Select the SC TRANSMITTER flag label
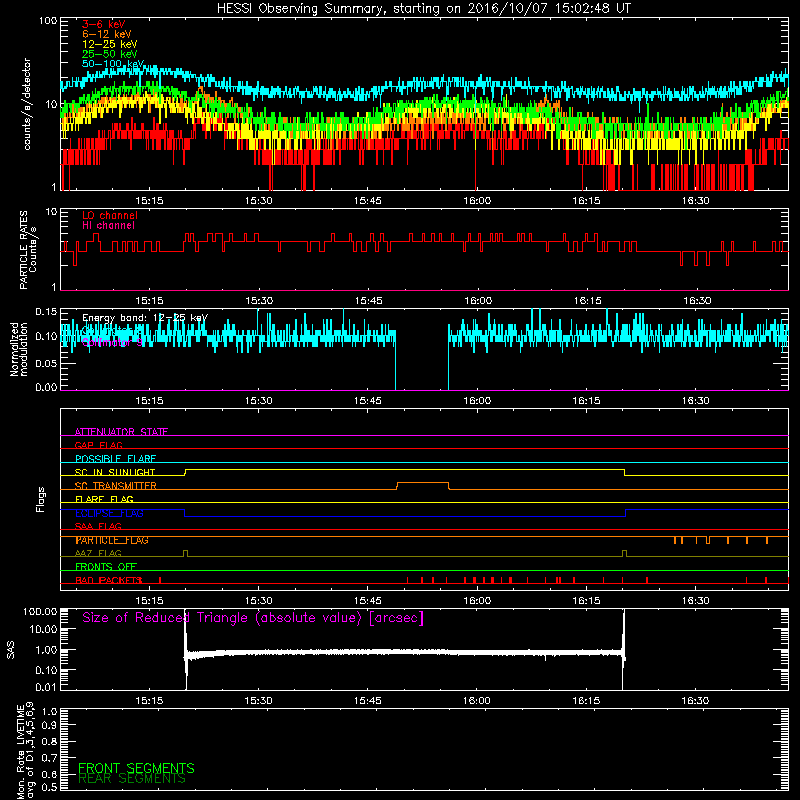The height and width of the screenshot is (800, 800). point(116,486)
